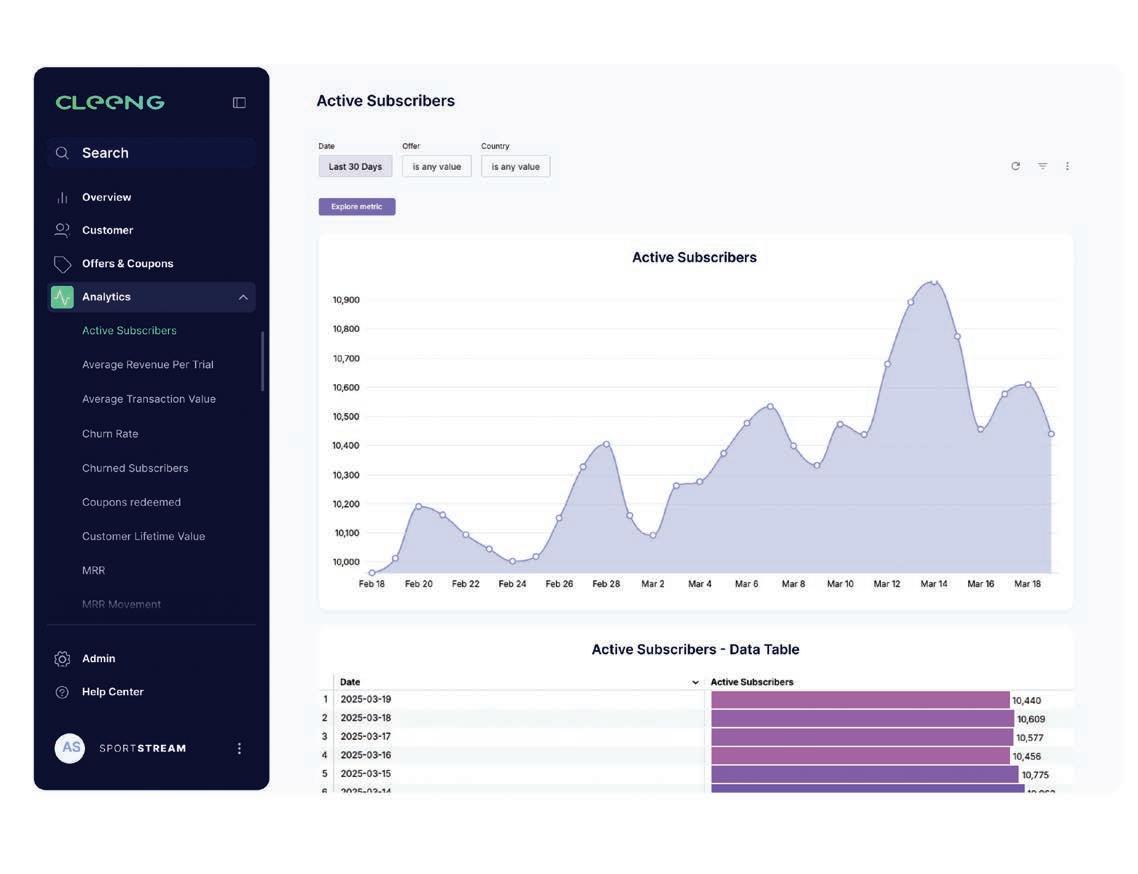Open the SportStream account three-dot menu

pos(239,748)
